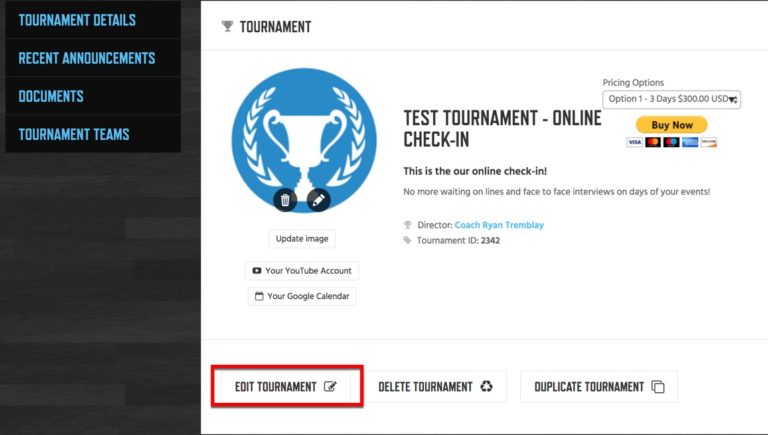Click the trash icon on tournament image
The image size is (768, 435).
(x=285, y=200)
